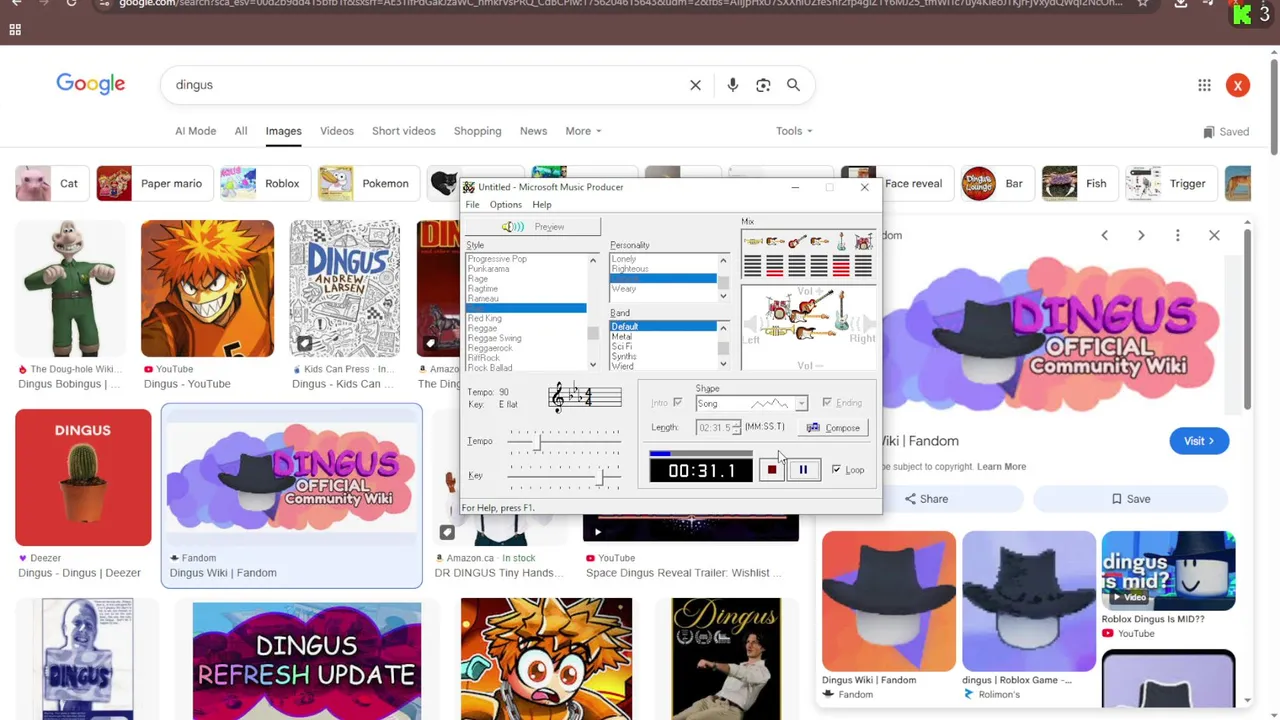
Task: Bookmark page with the star icon
Action: pos(1142,3)
